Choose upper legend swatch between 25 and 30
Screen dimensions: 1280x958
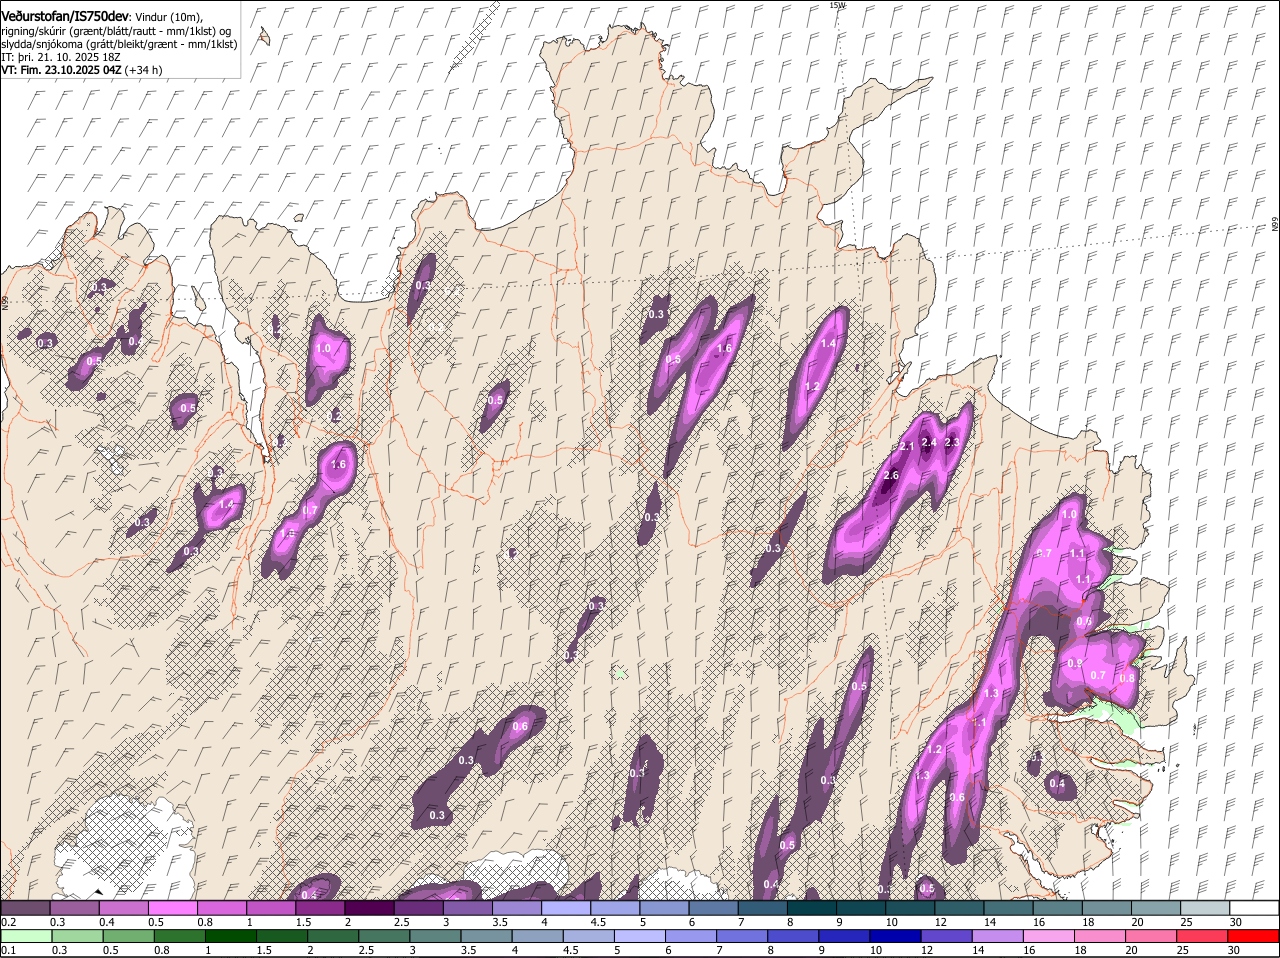[x=1206, y=908]
